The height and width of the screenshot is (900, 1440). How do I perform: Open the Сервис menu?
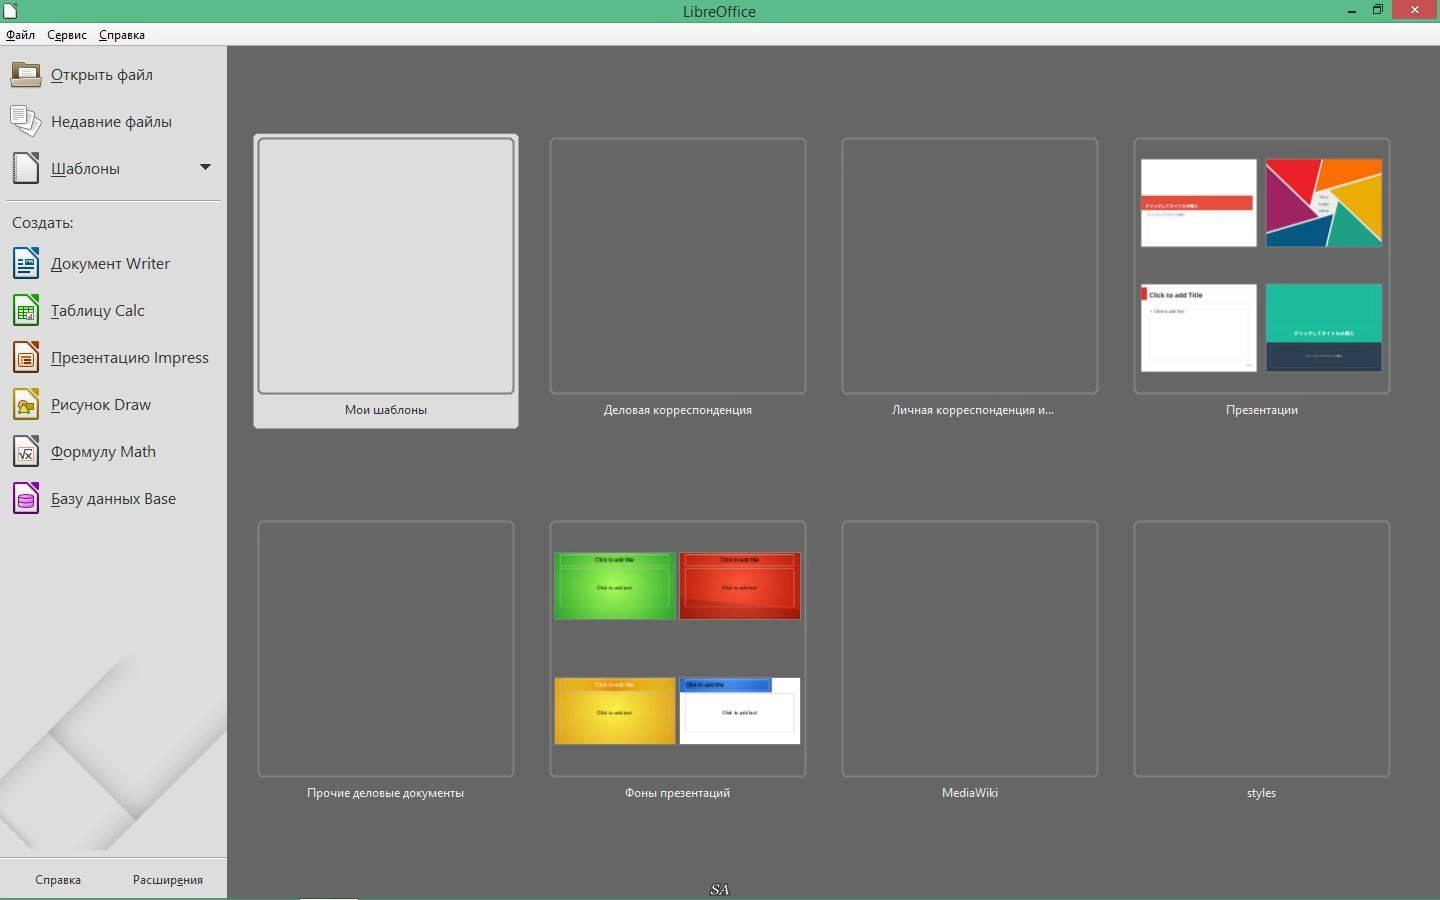click(67, 35)
